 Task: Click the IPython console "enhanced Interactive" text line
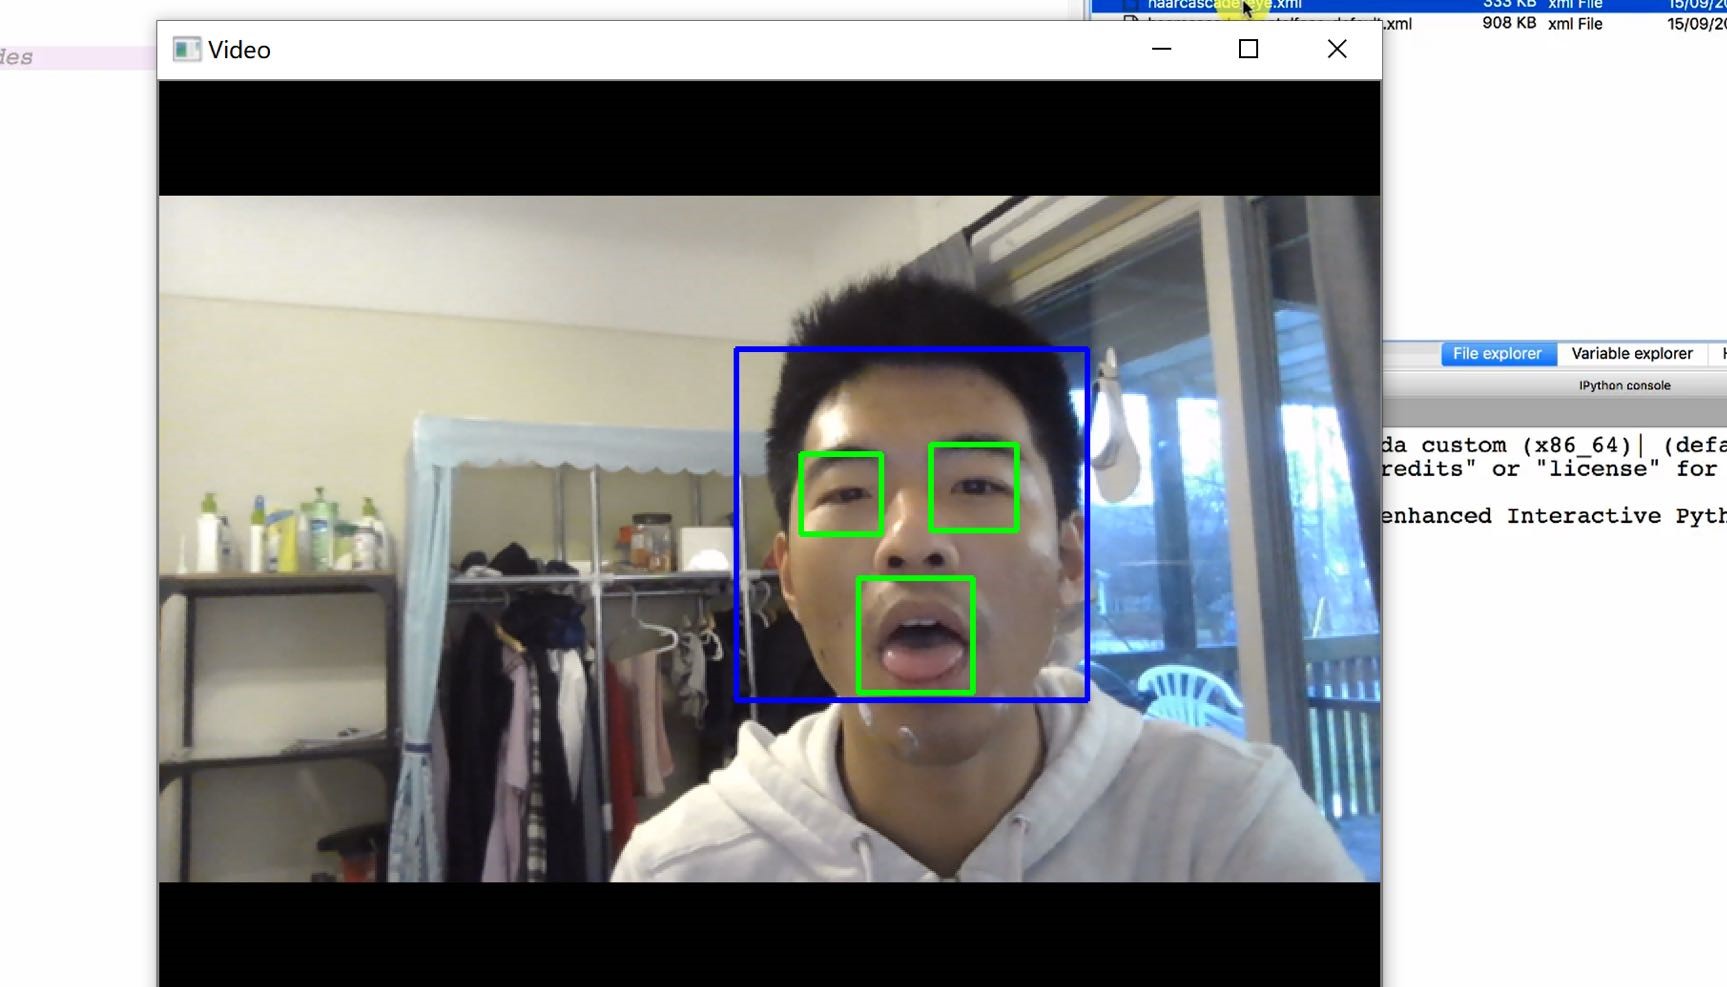(x=1552, y=516)
